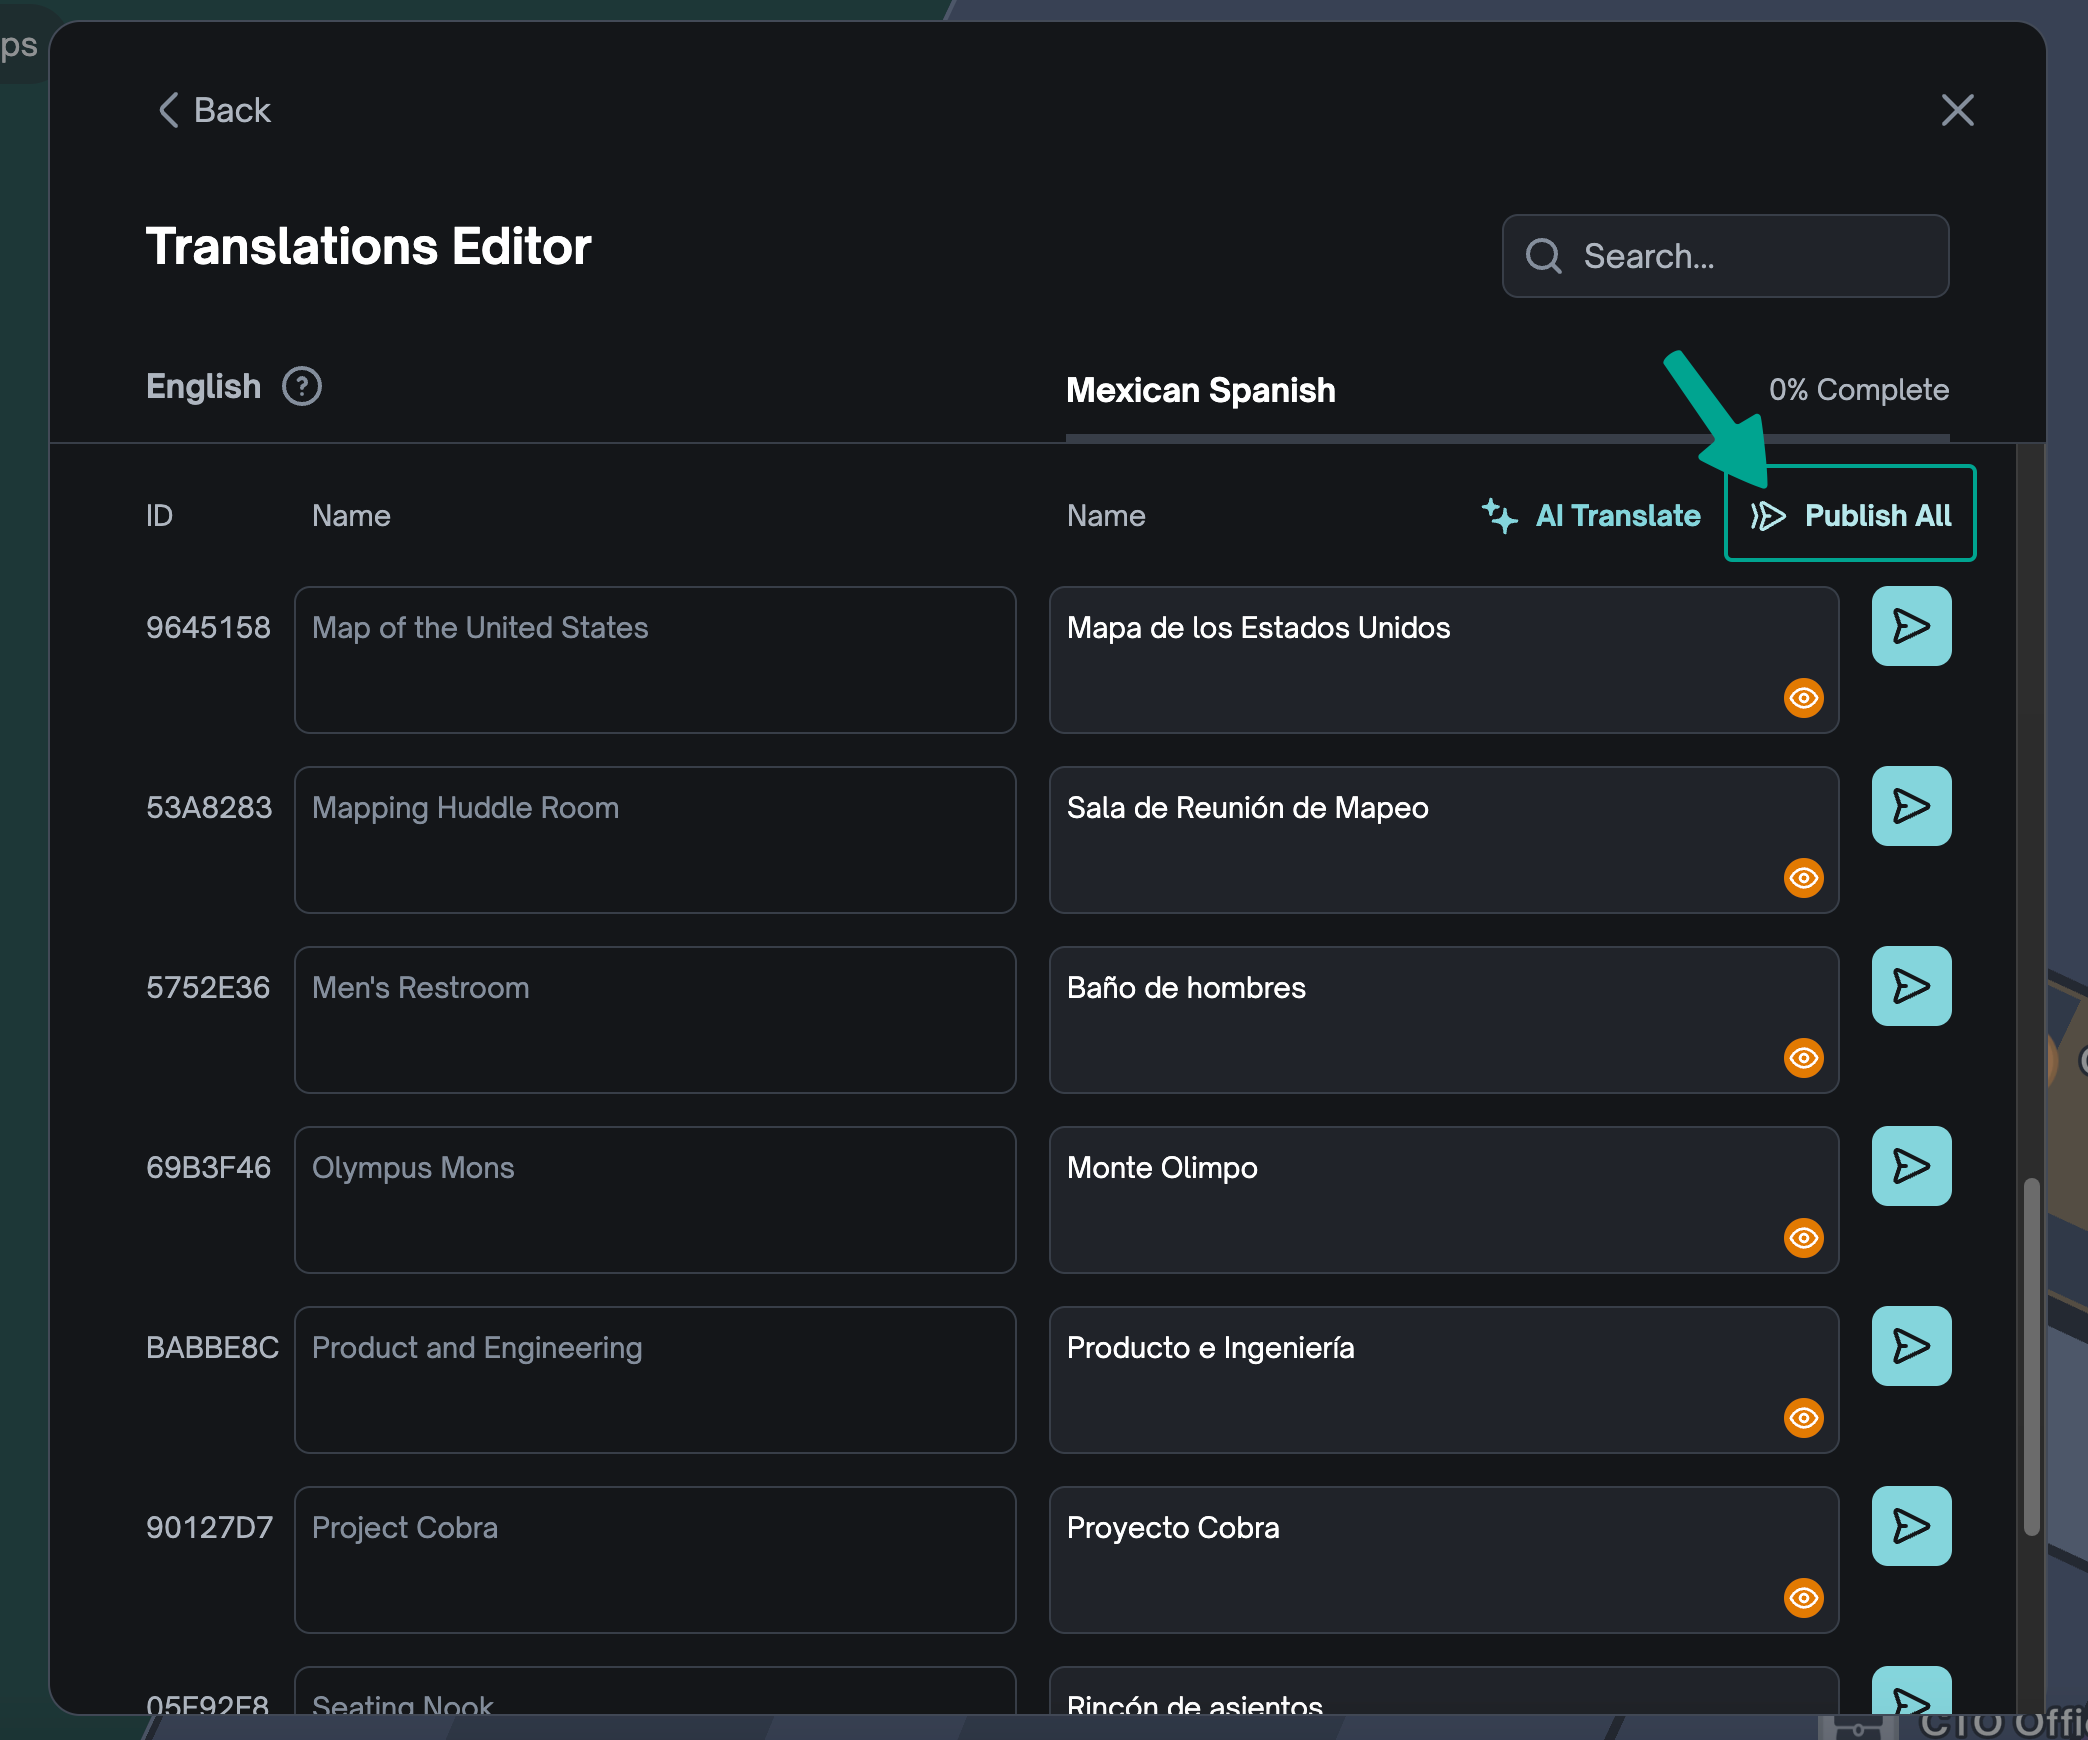This screenshot has width=2088, height=1740.
Task: Click the ID 53A8283 cell
Action: (x=209, y=808)
